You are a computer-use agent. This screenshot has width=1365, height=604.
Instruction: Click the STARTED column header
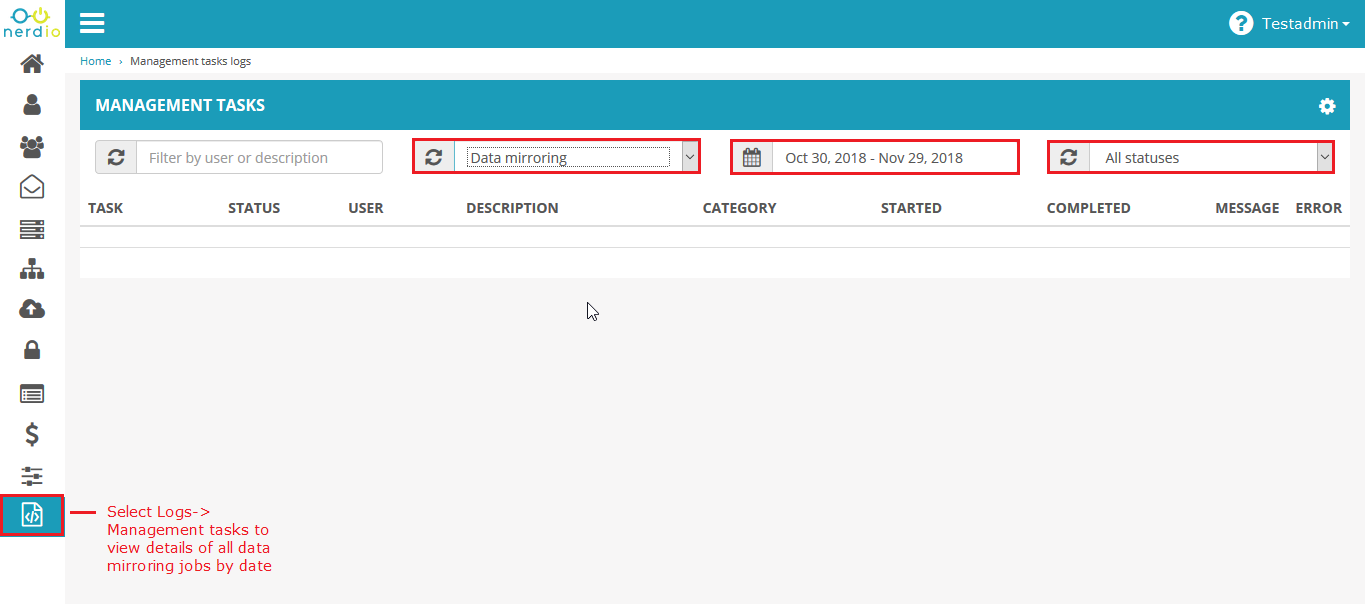click(911, 208)
